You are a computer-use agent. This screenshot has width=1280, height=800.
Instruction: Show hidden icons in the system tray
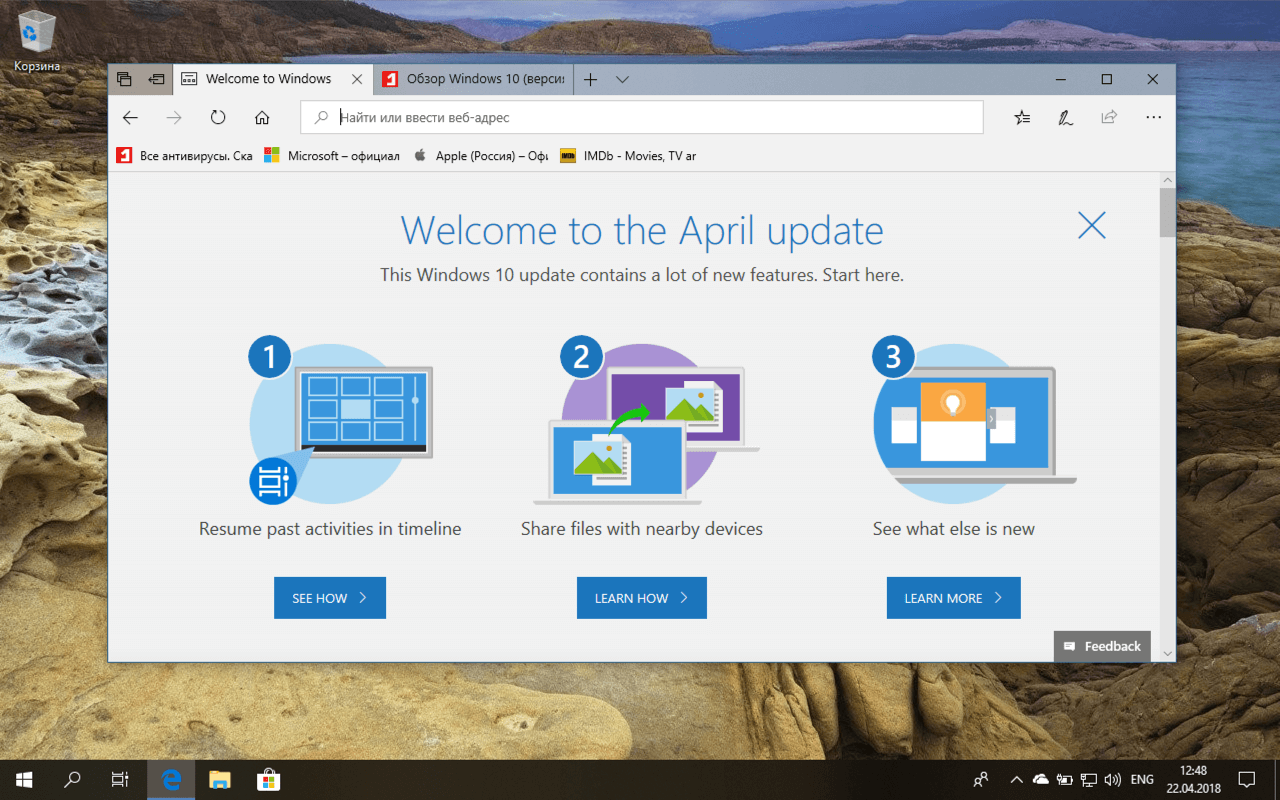pyautogui.click(x=1015, y=779)
